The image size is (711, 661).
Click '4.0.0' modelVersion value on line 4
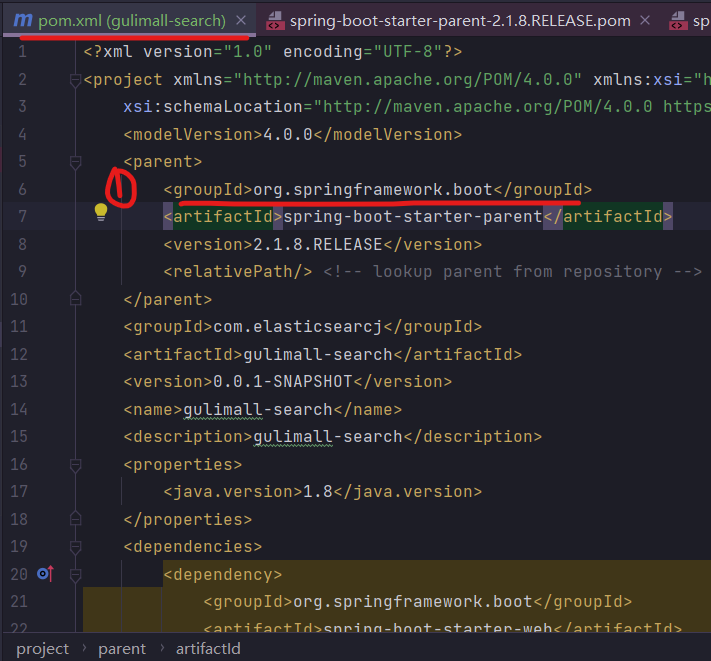(x=288, y=135)
